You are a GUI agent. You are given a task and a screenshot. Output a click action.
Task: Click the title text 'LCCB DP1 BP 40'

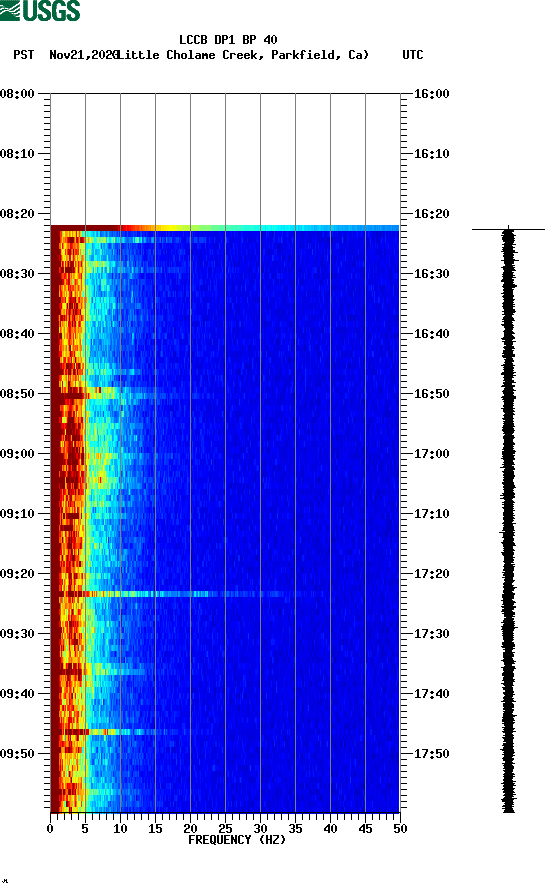point(228,40)
